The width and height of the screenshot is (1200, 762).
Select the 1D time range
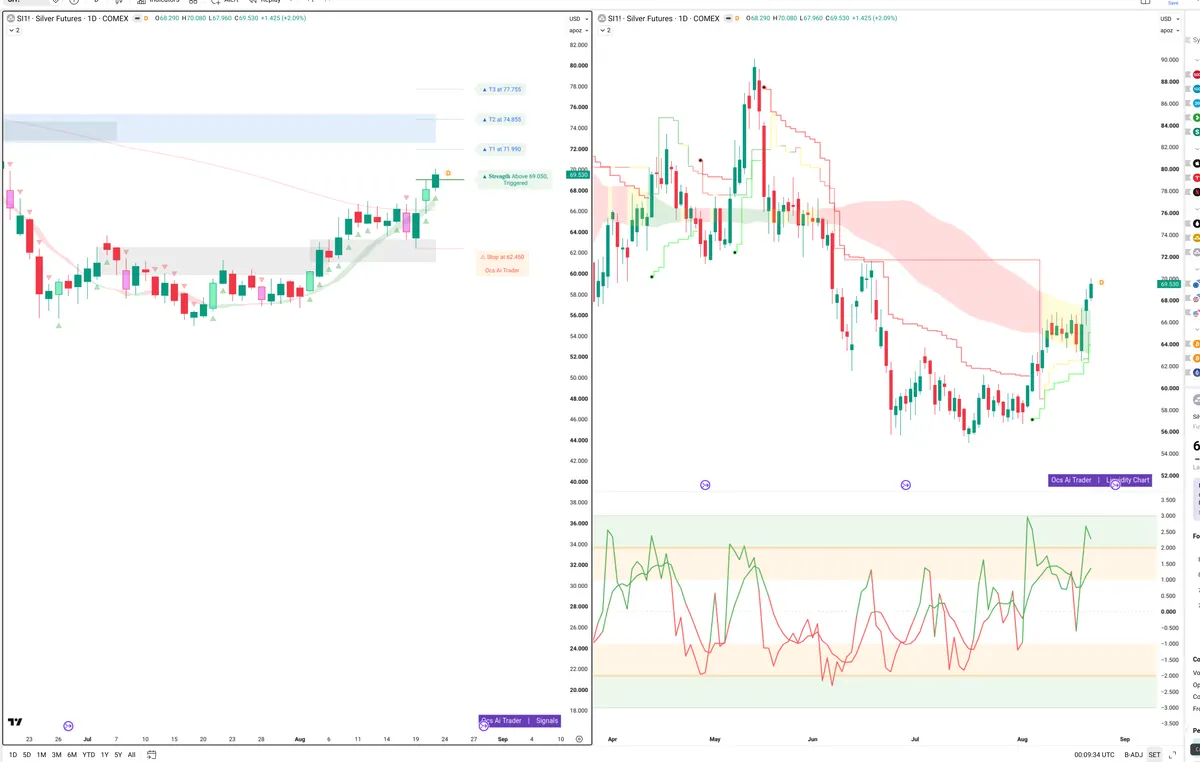(13, 754)
